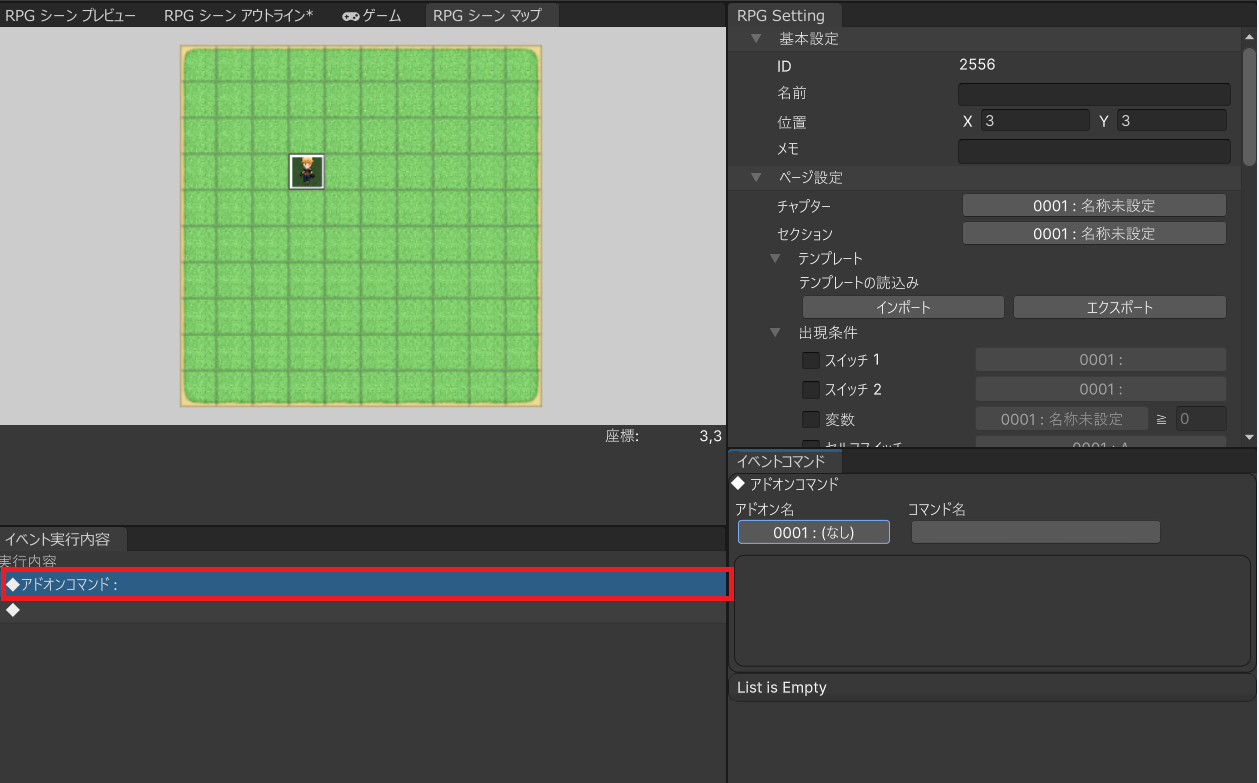
Task: Select the アドオンコマンド event row
Action: pyautogui.click(x=366, y=584)
